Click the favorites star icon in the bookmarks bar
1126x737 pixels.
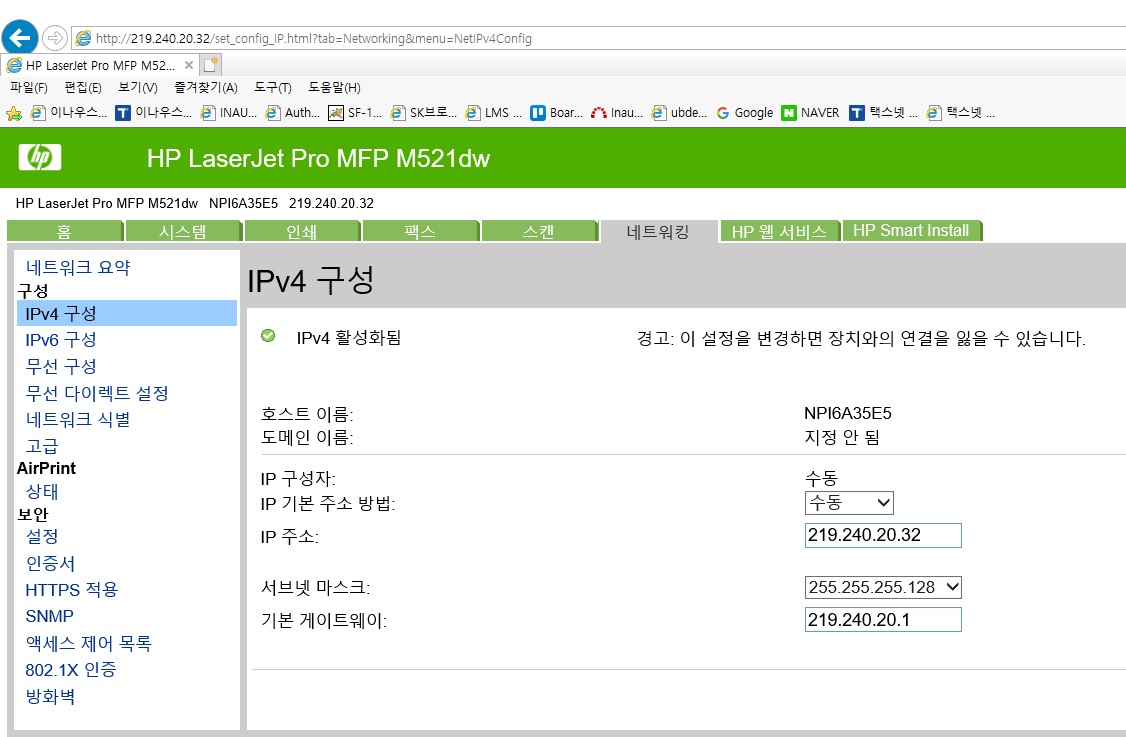tap(14, 113)
